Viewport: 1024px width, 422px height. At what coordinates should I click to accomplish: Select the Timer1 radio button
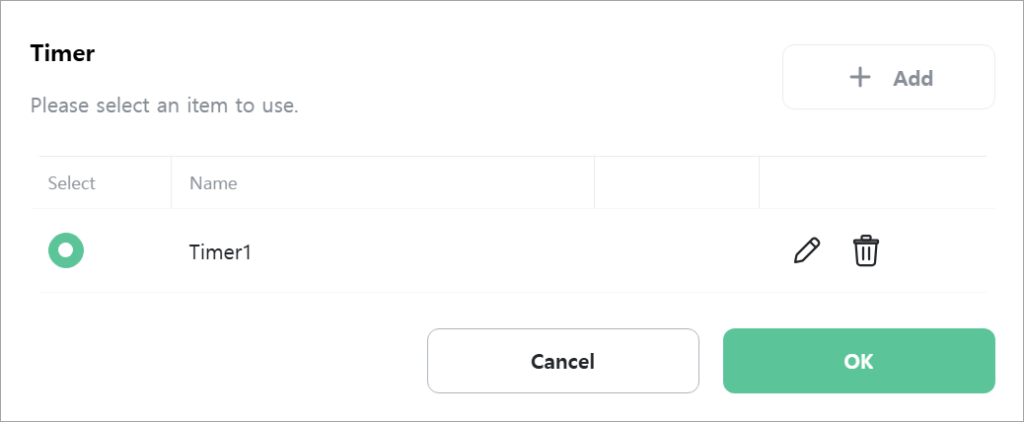[x=66, y=250]
